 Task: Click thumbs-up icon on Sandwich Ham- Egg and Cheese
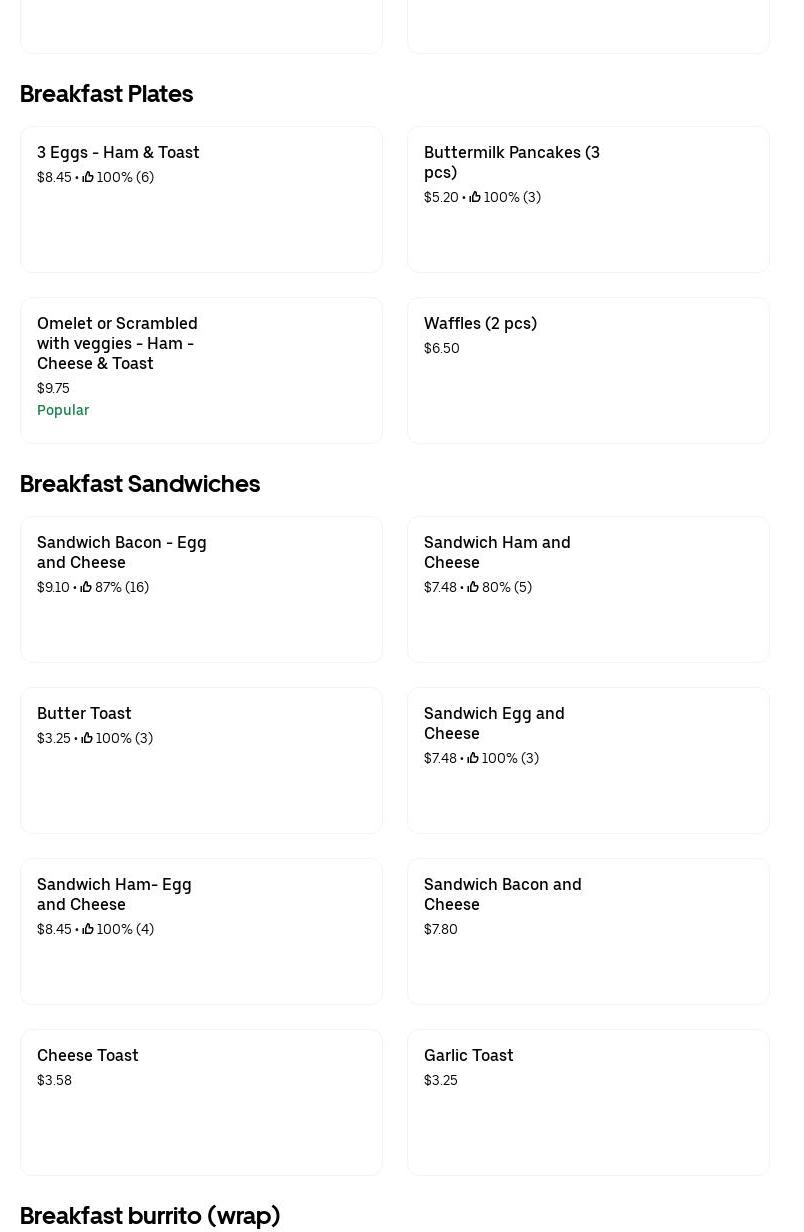coord(88,929)
